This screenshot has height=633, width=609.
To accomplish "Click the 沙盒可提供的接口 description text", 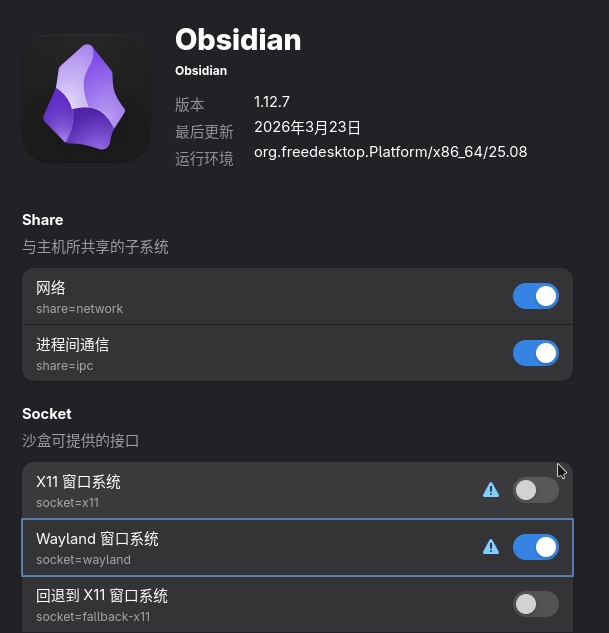I will [x=80, y=440].
